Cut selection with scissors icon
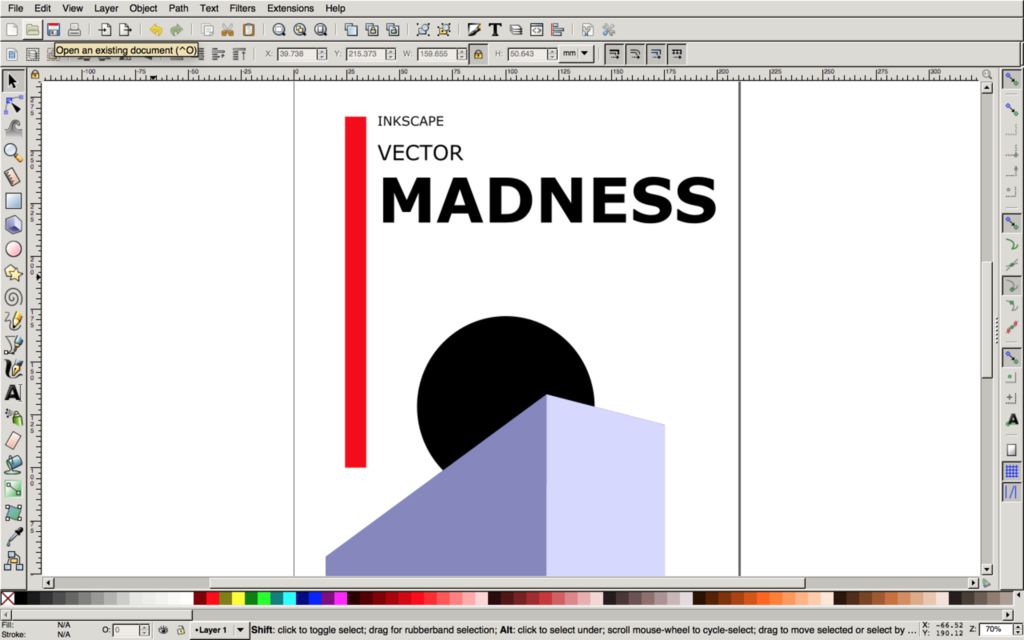Viewport: 1024px width, 640px height. [227, 30]
